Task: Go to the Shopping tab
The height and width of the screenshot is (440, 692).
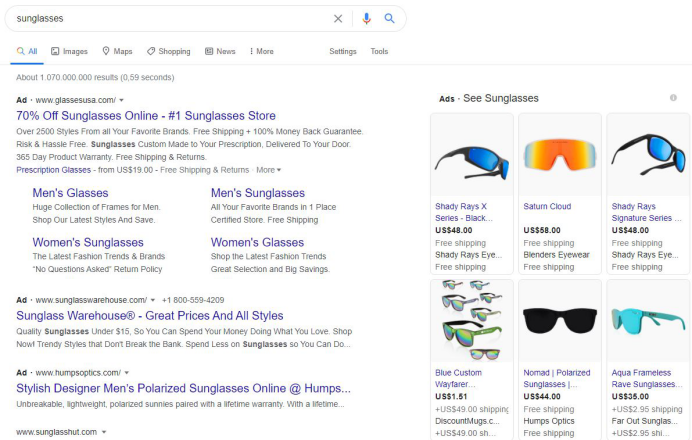Action: [x=169, y=51]
